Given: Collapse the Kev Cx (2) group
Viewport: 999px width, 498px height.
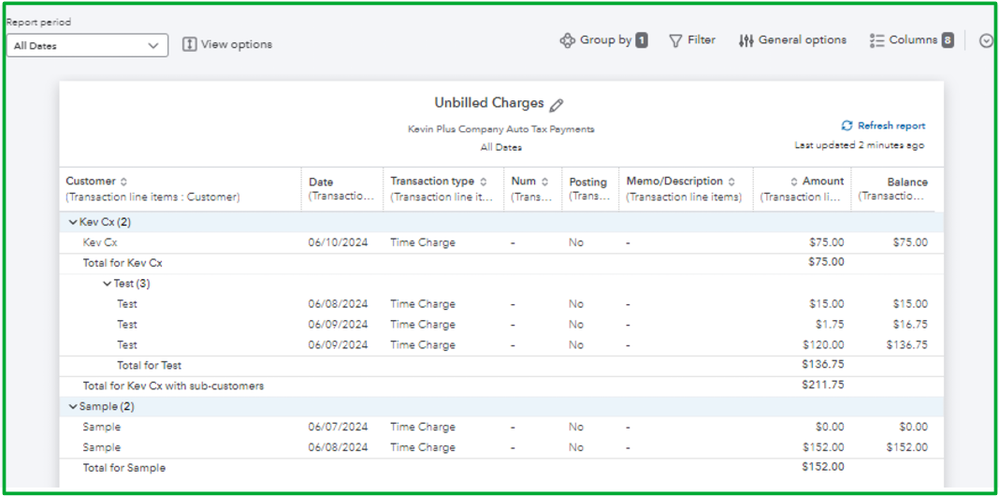Looking at the screenshot, I should point(73,222).
